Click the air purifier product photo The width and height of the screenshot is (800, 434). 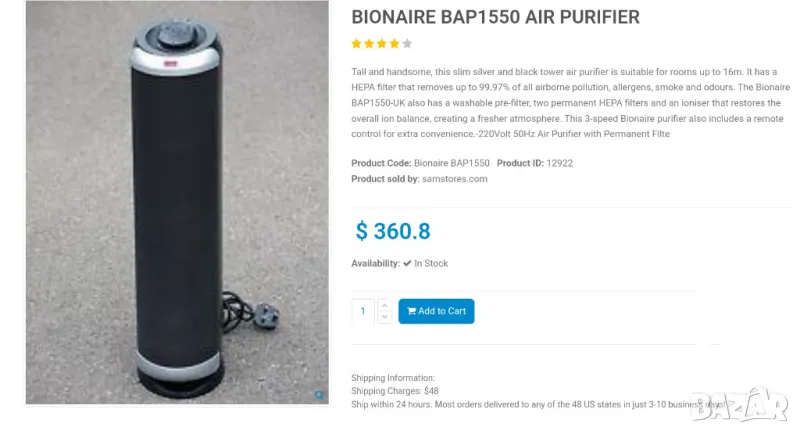pyautogui.click(x=177, y=202)
